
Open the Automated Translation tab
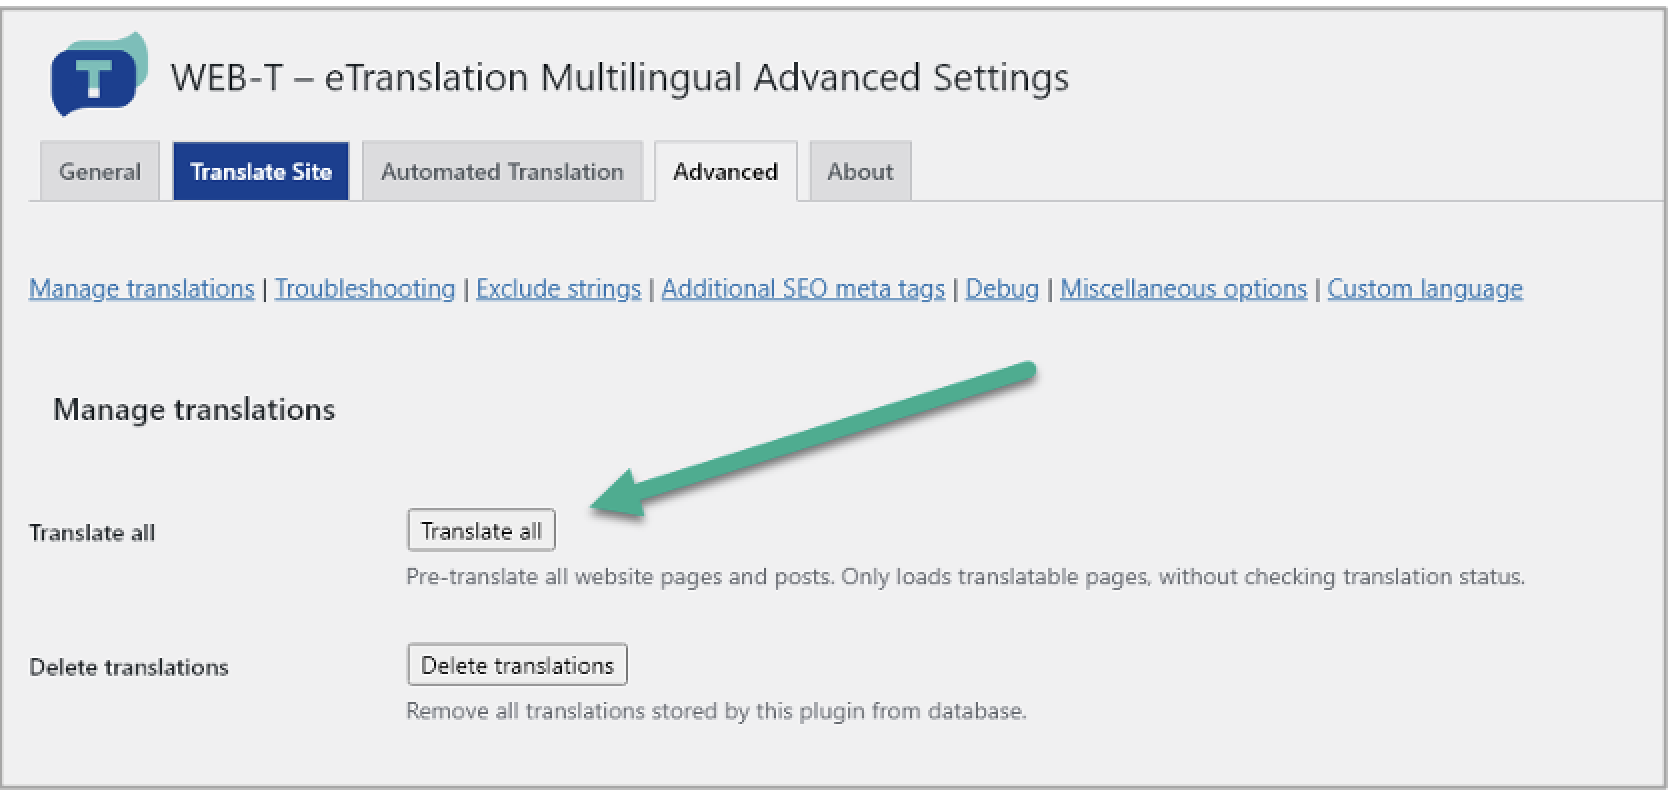tap(502, 172)
